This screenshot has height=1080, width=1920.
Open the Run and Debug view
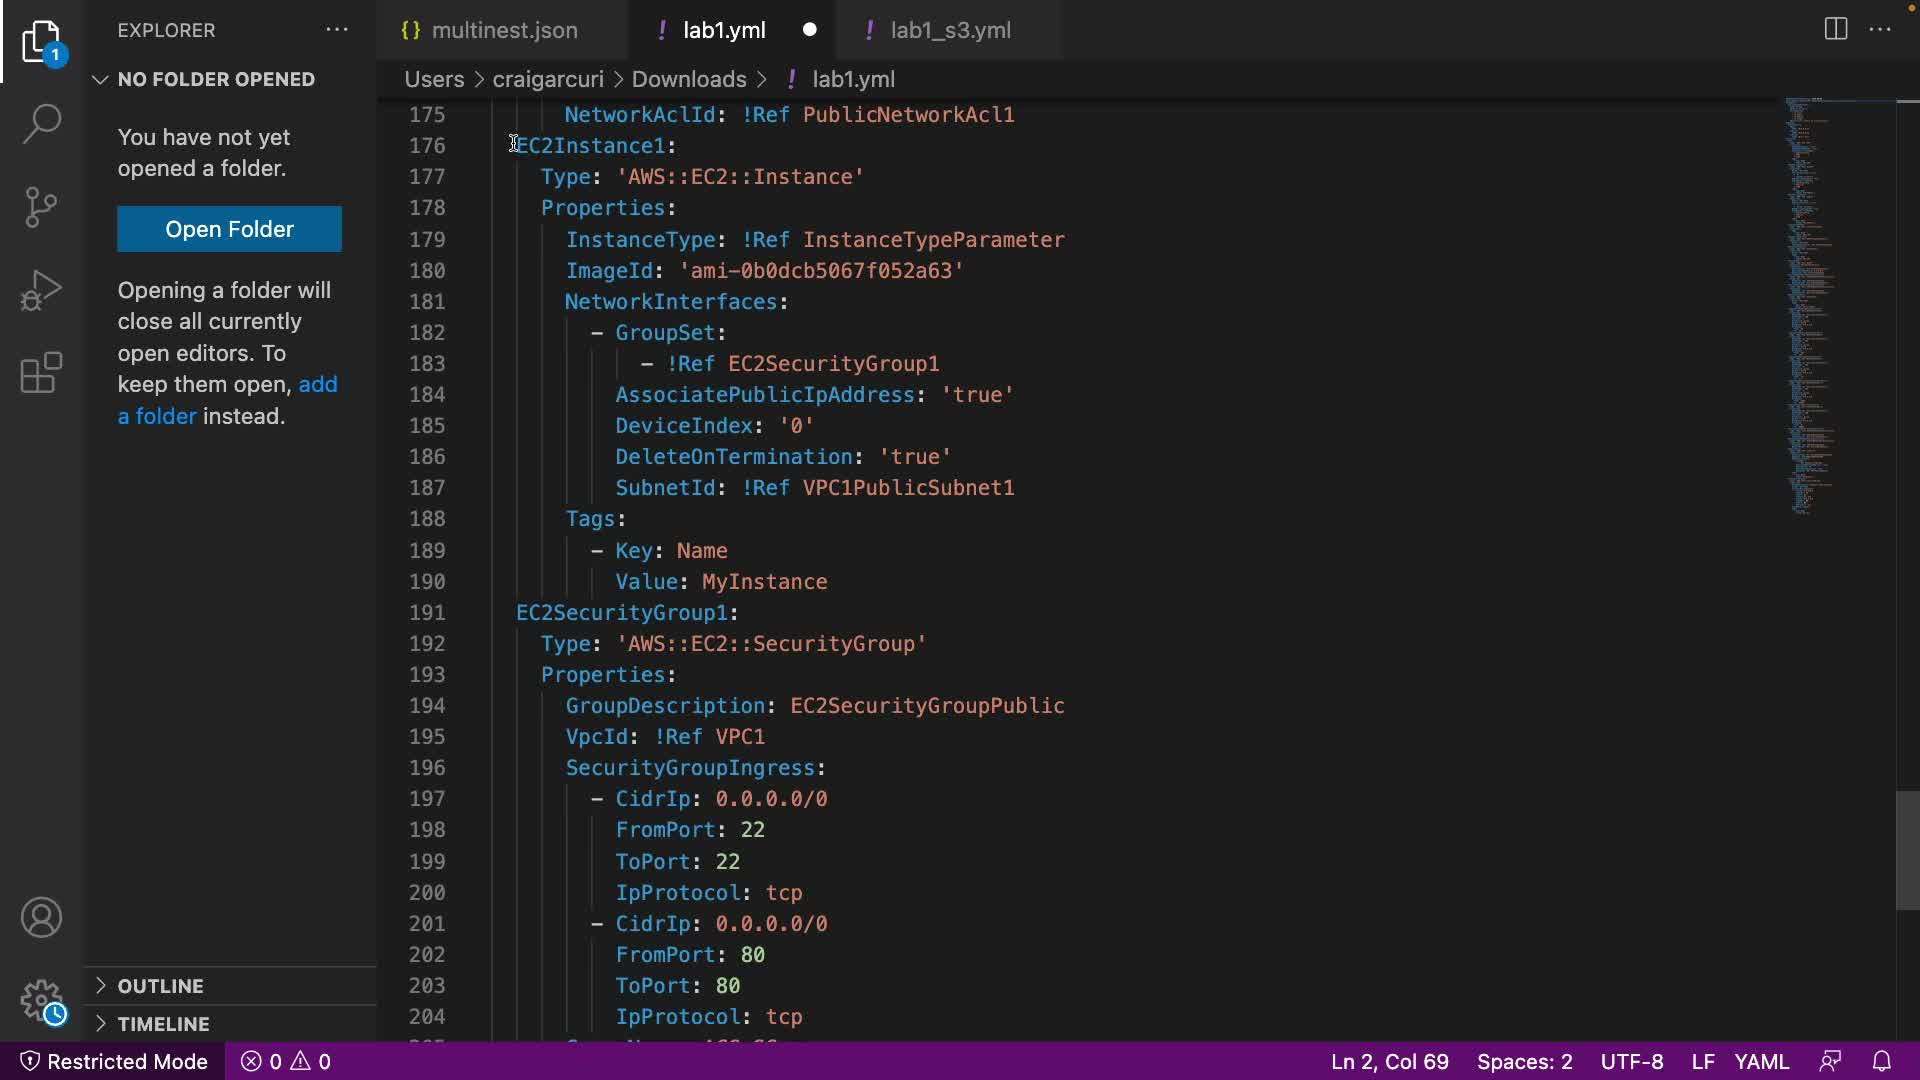(x=41, y=290)
